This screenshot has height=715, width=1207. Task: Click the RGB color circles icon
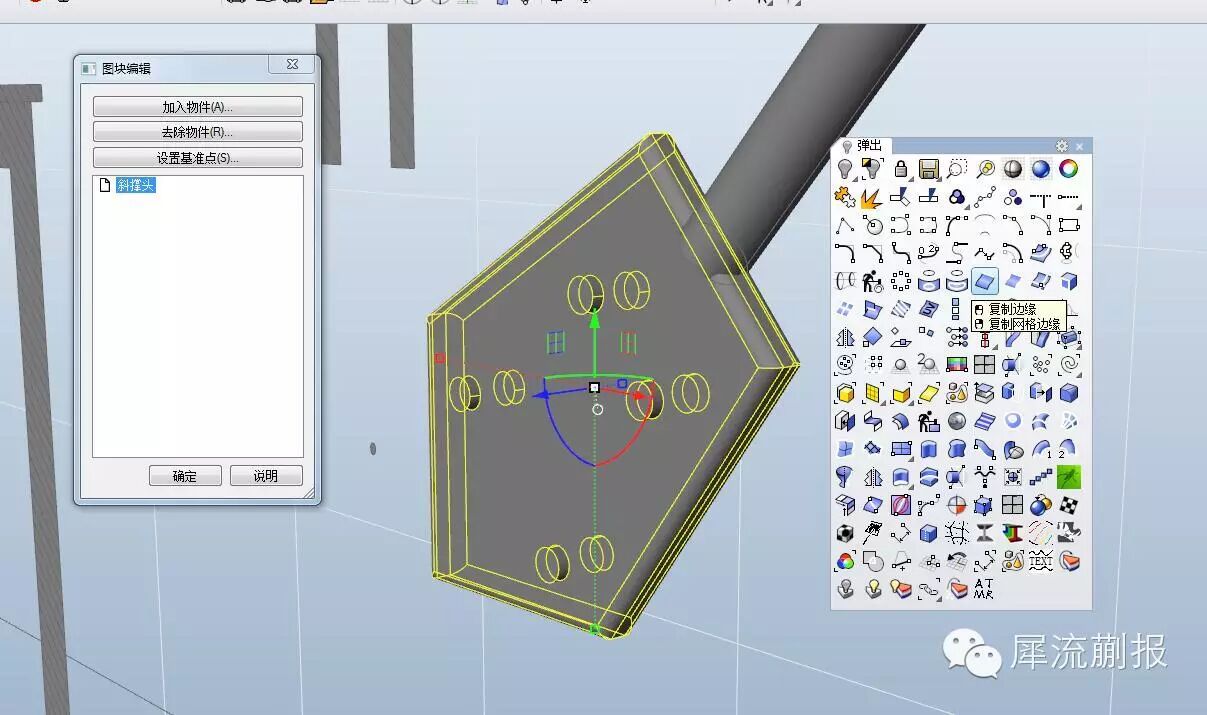point(844,560)
